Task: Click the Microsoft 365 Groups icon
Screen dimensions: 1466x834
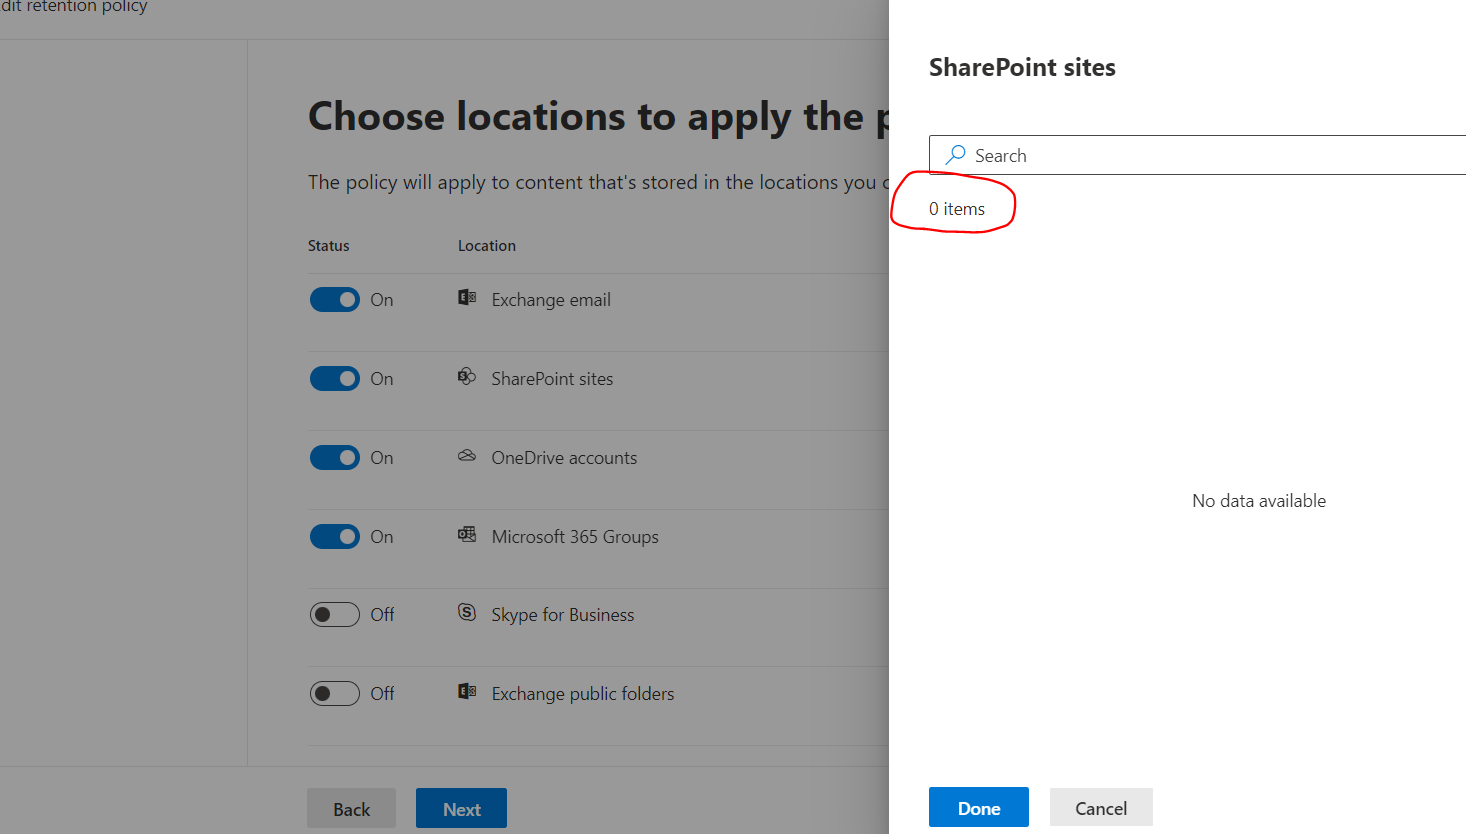Action: click(467, 534)
